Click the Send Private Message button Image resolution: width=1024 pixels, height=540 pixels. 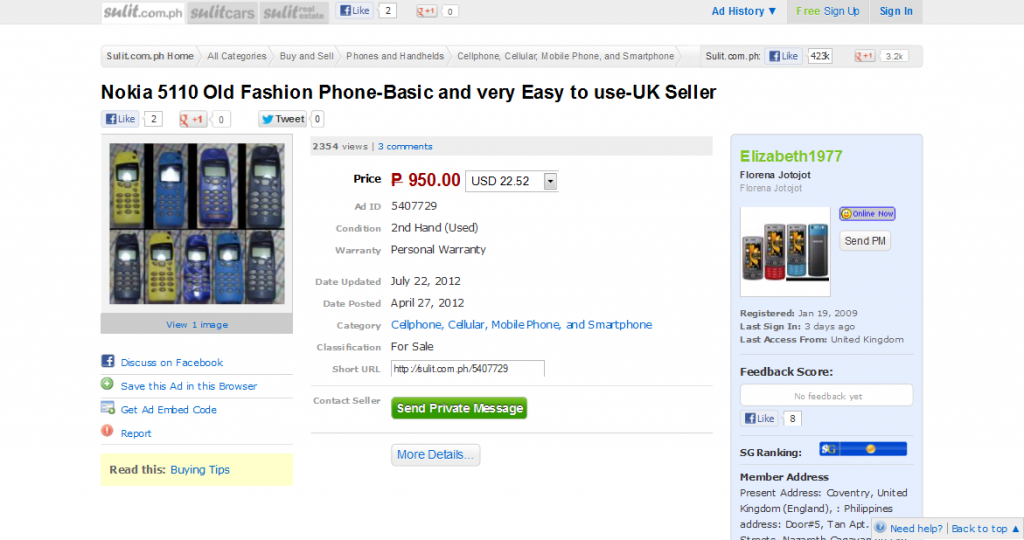point(459,408)
